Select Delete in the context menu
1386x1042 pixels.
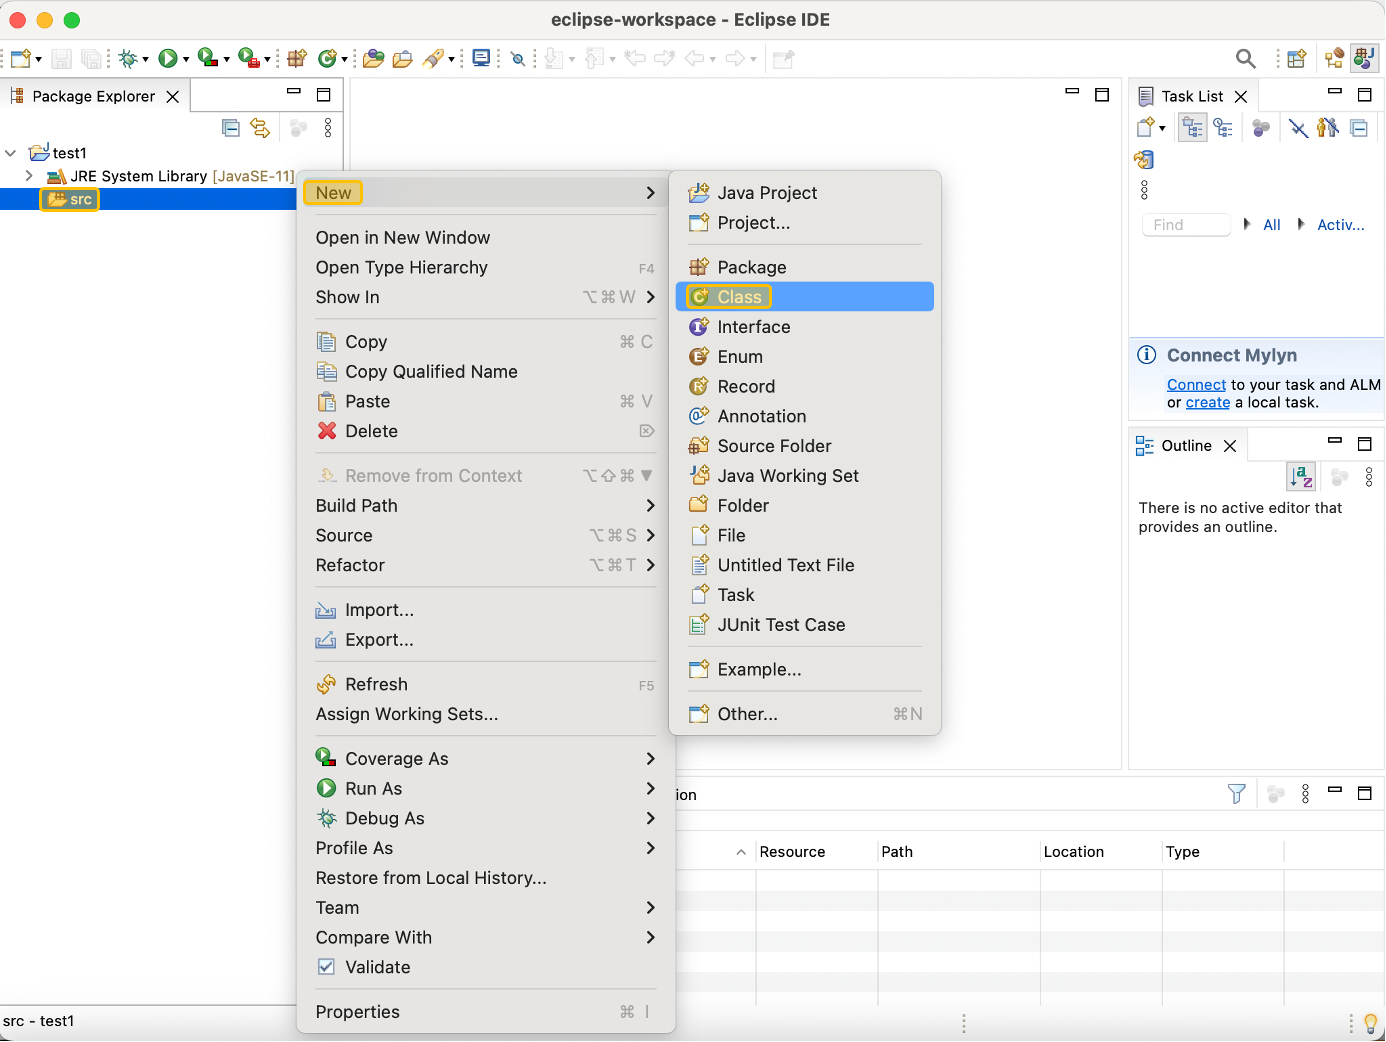(485, 431)
